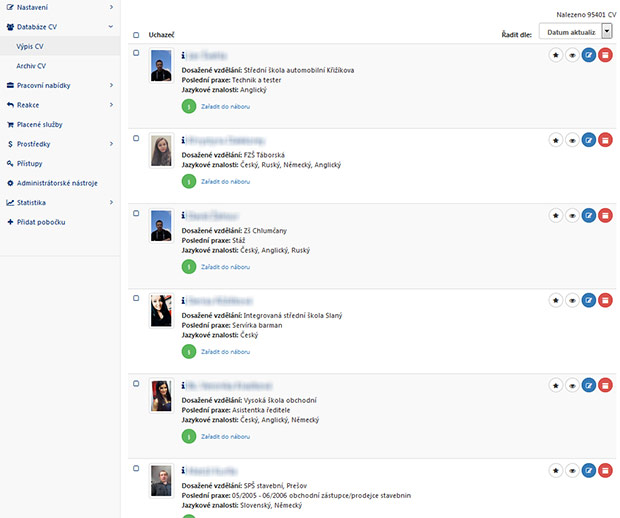Click red archive icon for Servírka barman candidate
Image resolution: width=620 pixels, height=518 pixels.
pos(604,299)
